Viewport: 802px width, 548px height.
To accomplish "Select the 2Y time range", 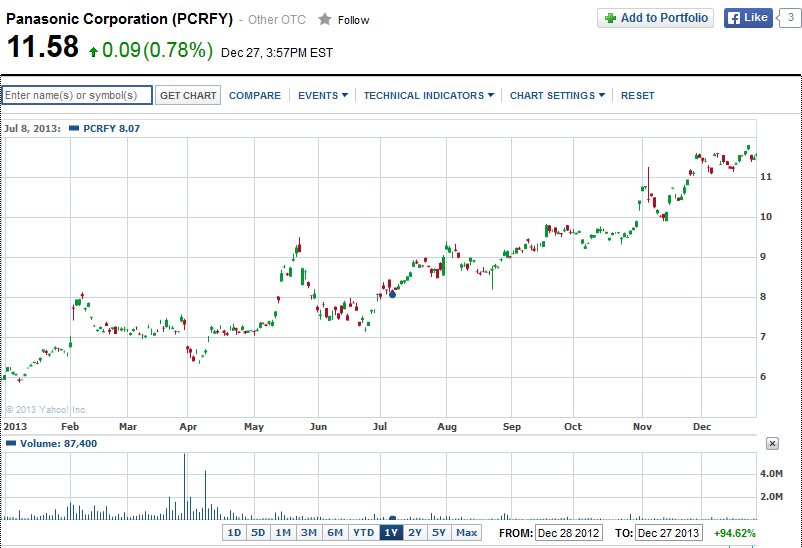I will [415, 533].
